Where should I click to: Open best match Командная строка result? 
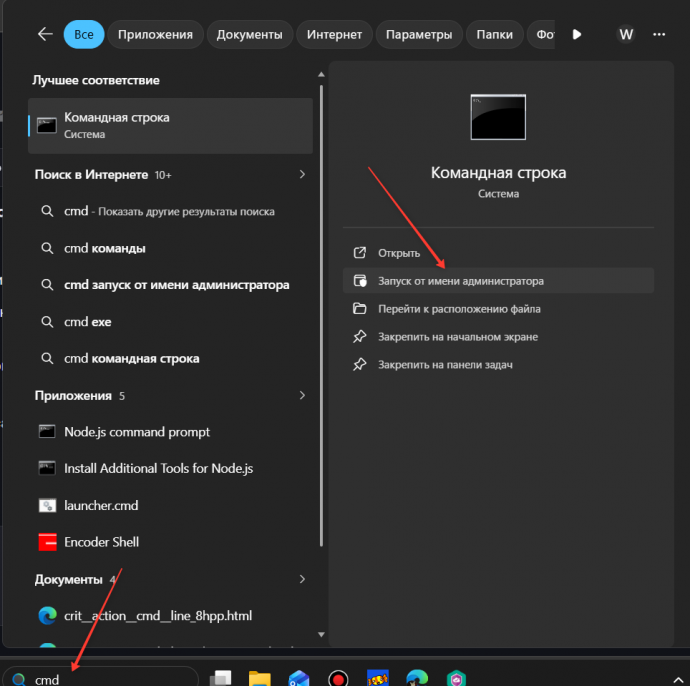coord(170,126)
